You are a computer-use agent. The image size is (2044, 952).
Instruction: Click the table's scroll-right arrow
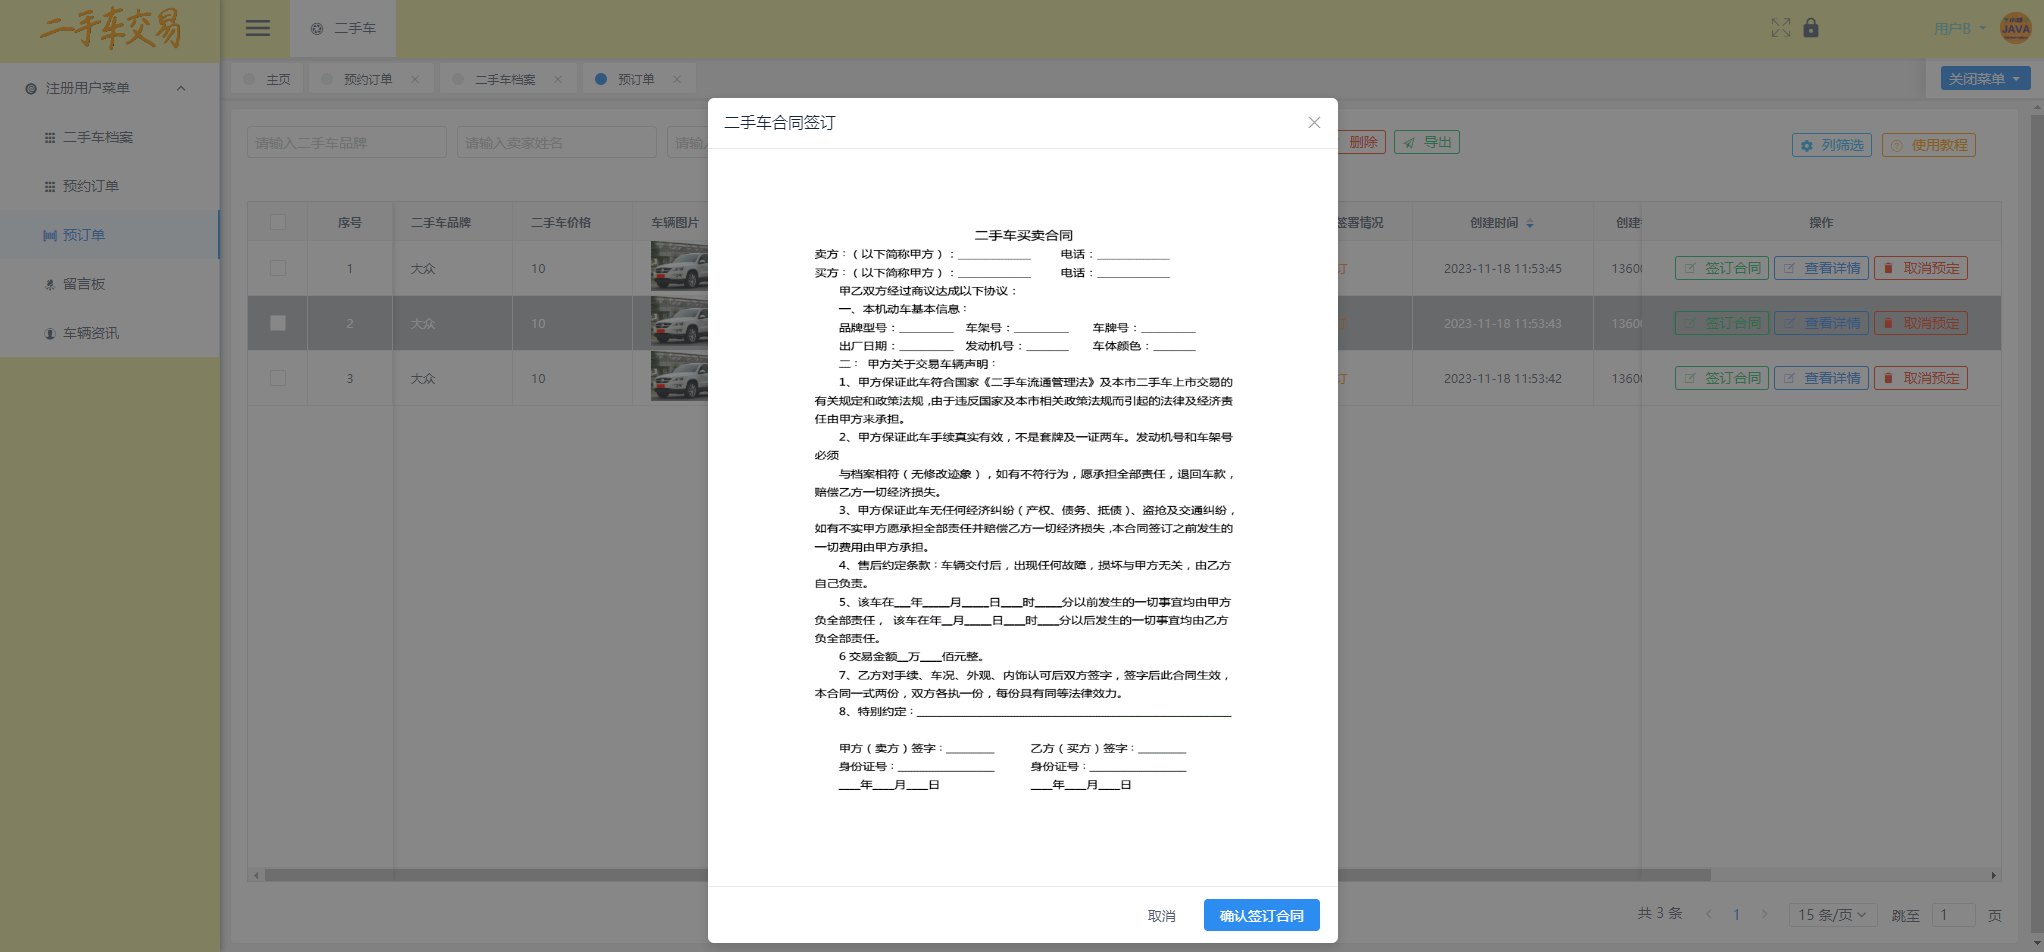pyautogui.click(x=1993, y=875)
